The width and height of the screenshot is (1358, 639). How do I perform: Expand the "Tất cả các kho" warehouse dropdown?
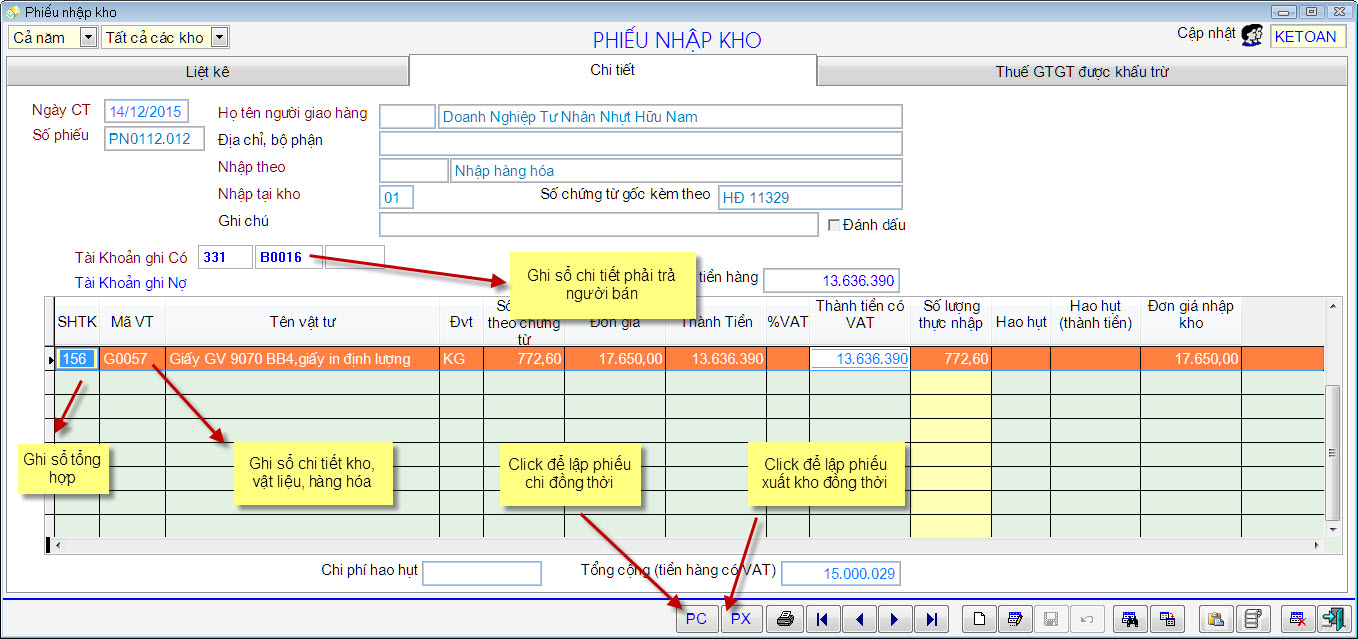click(219, 38)
